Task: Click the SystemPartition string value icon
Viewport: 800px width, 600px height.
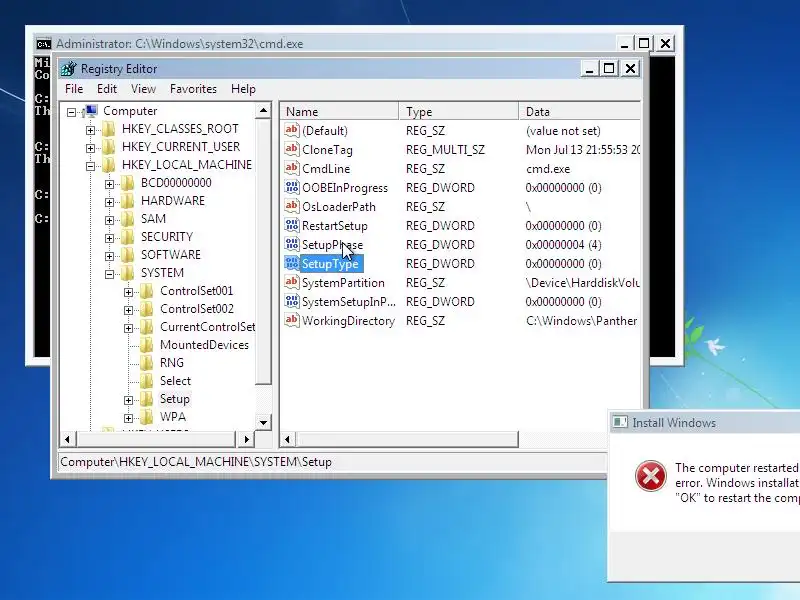Action: (x=291, y=282)
